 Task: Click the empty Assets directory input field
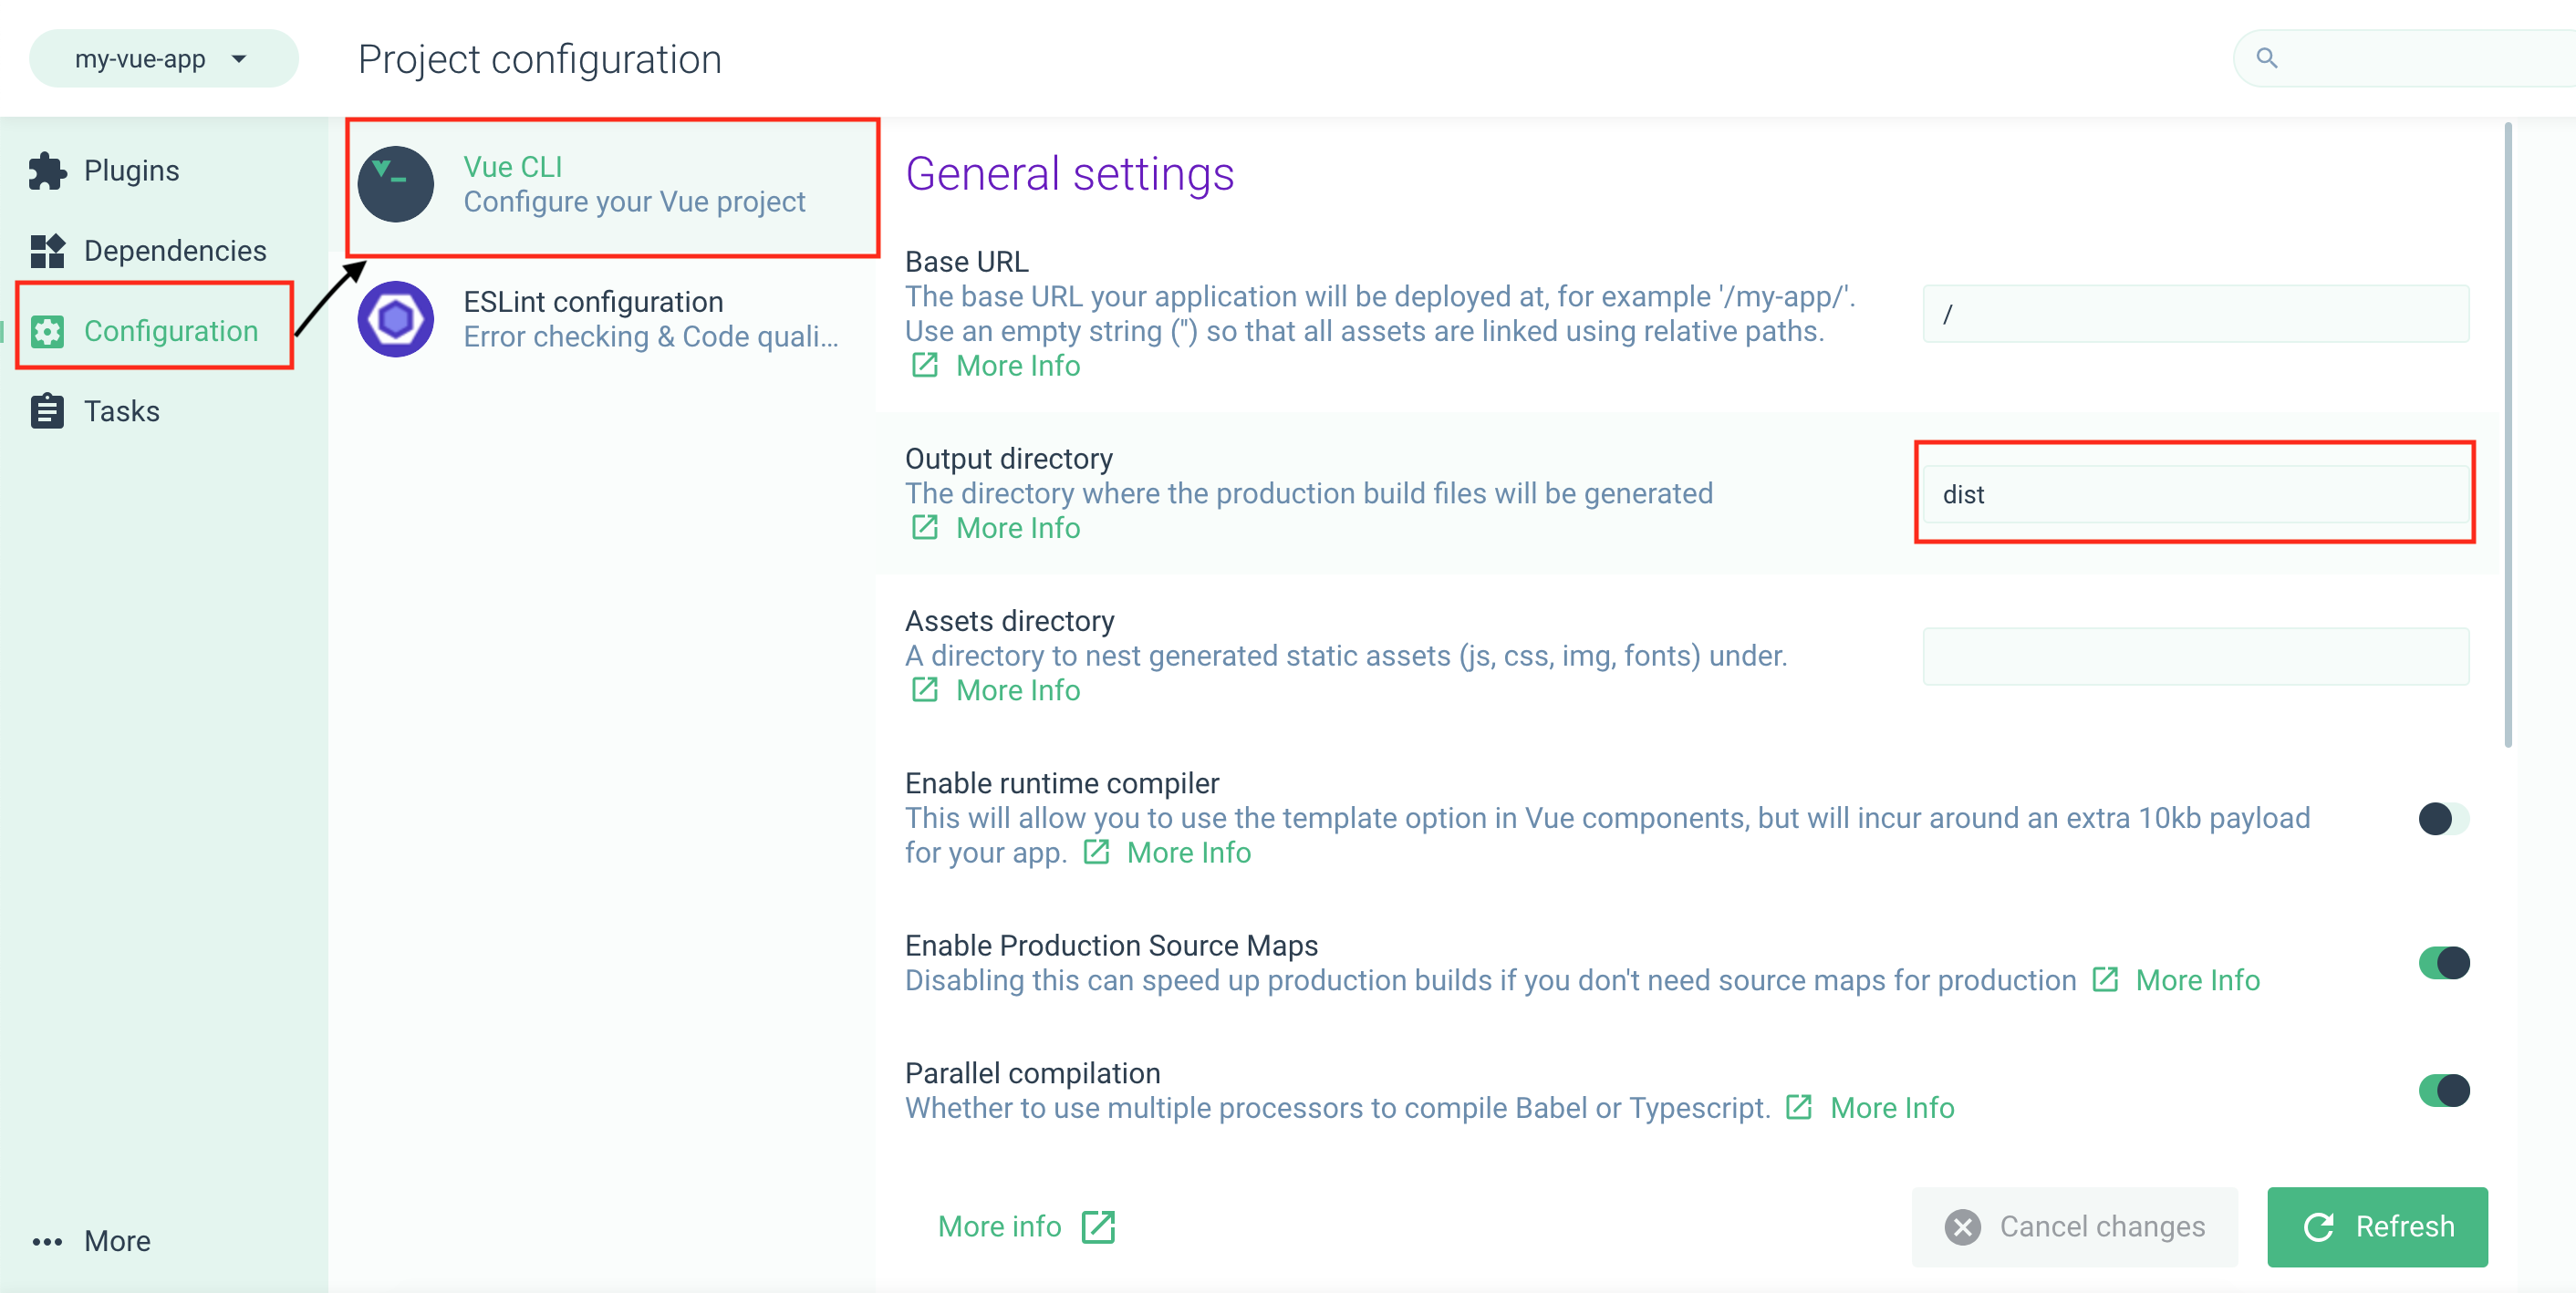(x=2195, y=656)
